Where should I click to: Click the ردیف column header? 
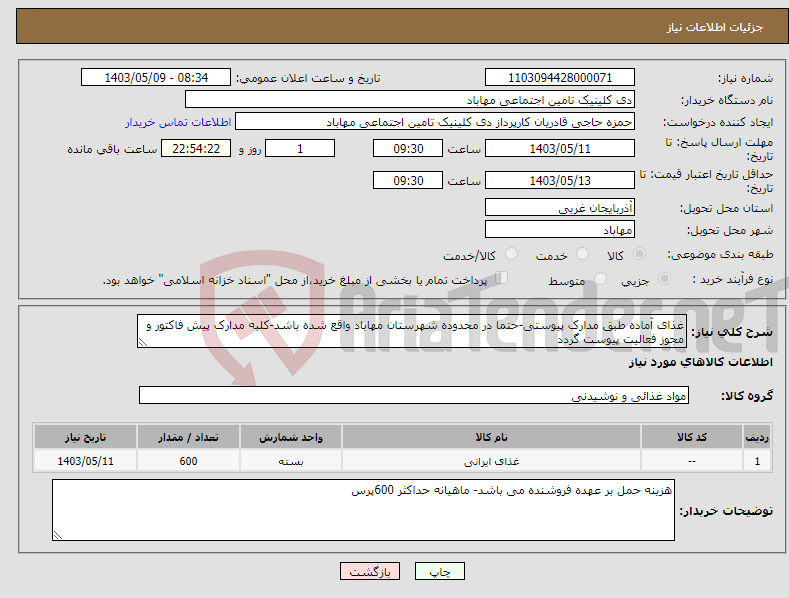point(757,437)
